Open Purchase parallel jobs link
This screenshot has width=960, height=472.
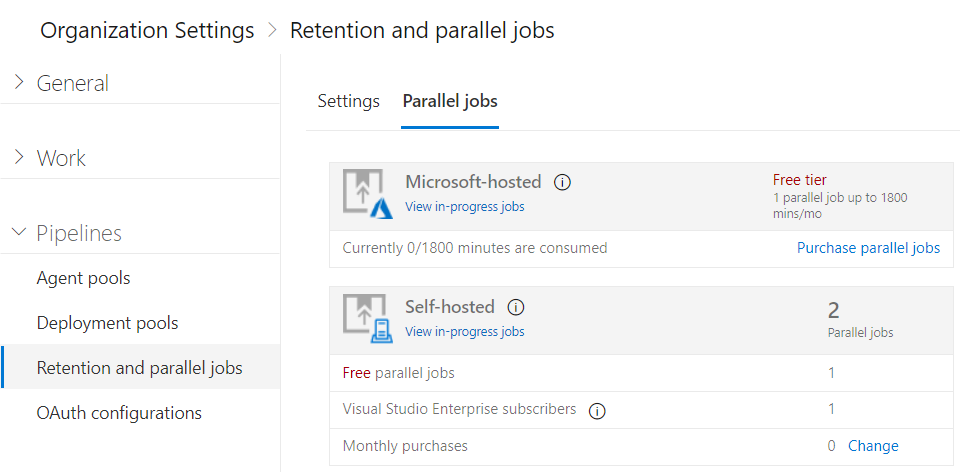[868, 248]
